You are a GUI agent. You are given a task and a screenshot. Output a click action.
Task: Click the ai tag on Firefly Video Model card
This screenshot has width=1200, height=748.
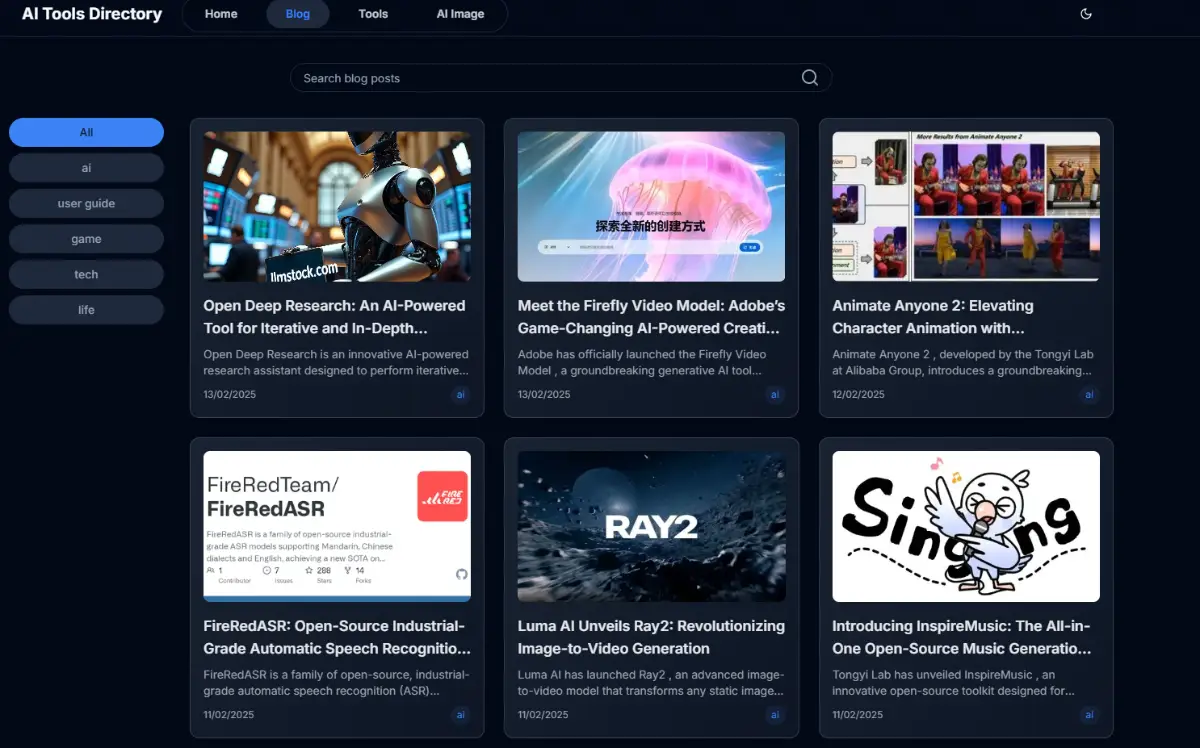tap(775, 394)
